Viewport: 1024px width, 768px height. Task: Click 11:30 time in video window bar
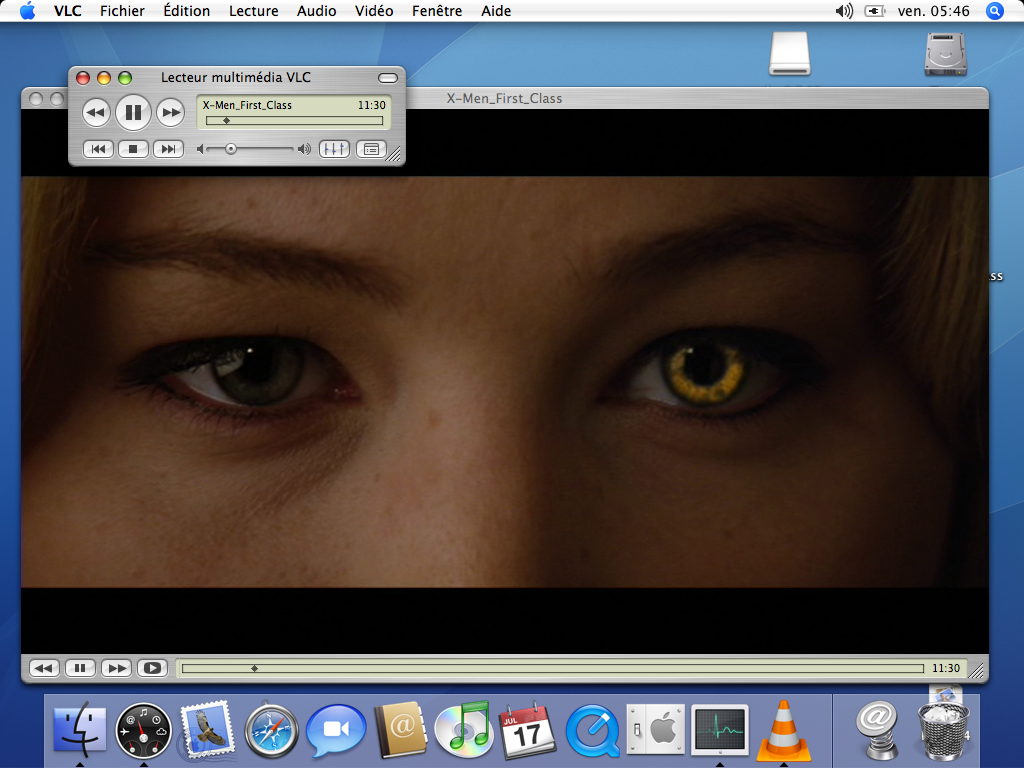pos(946,668)
